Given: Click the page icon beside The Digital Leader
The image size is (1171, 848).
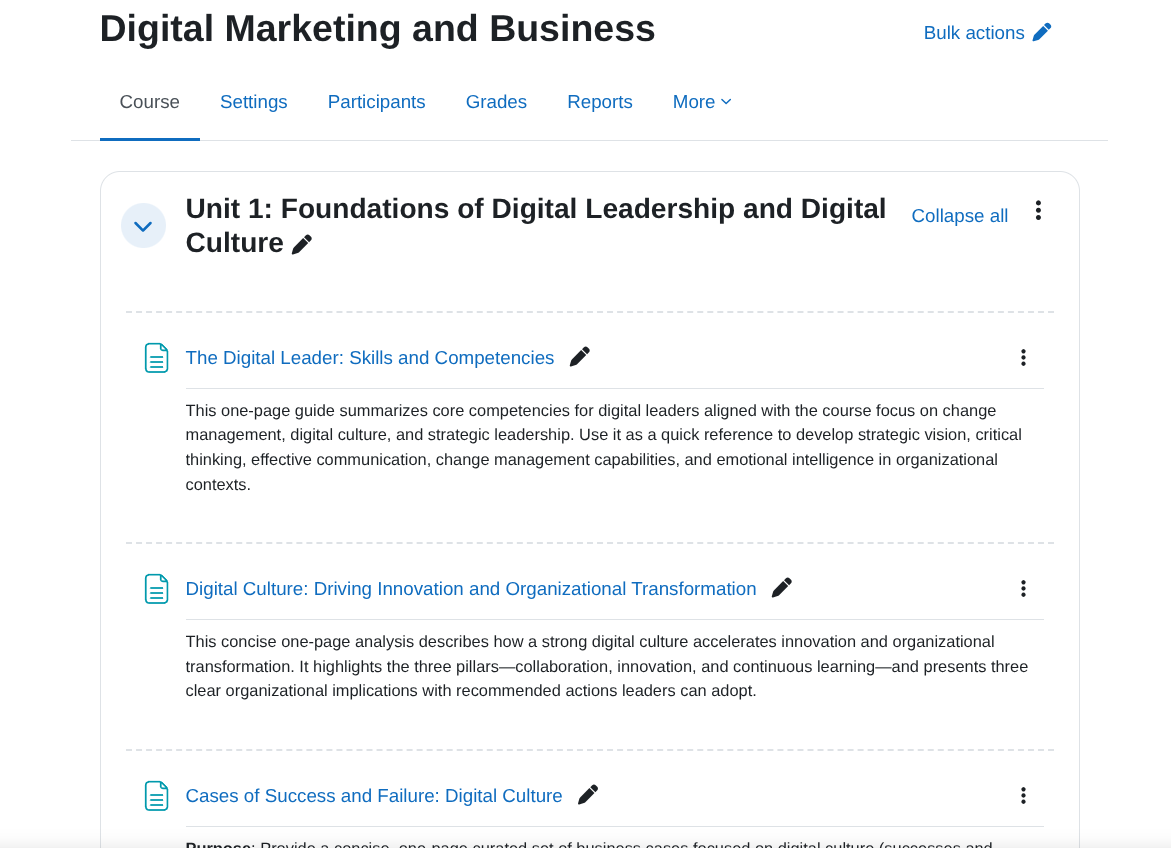Looking at the screenshot, I should coord(156,357).
